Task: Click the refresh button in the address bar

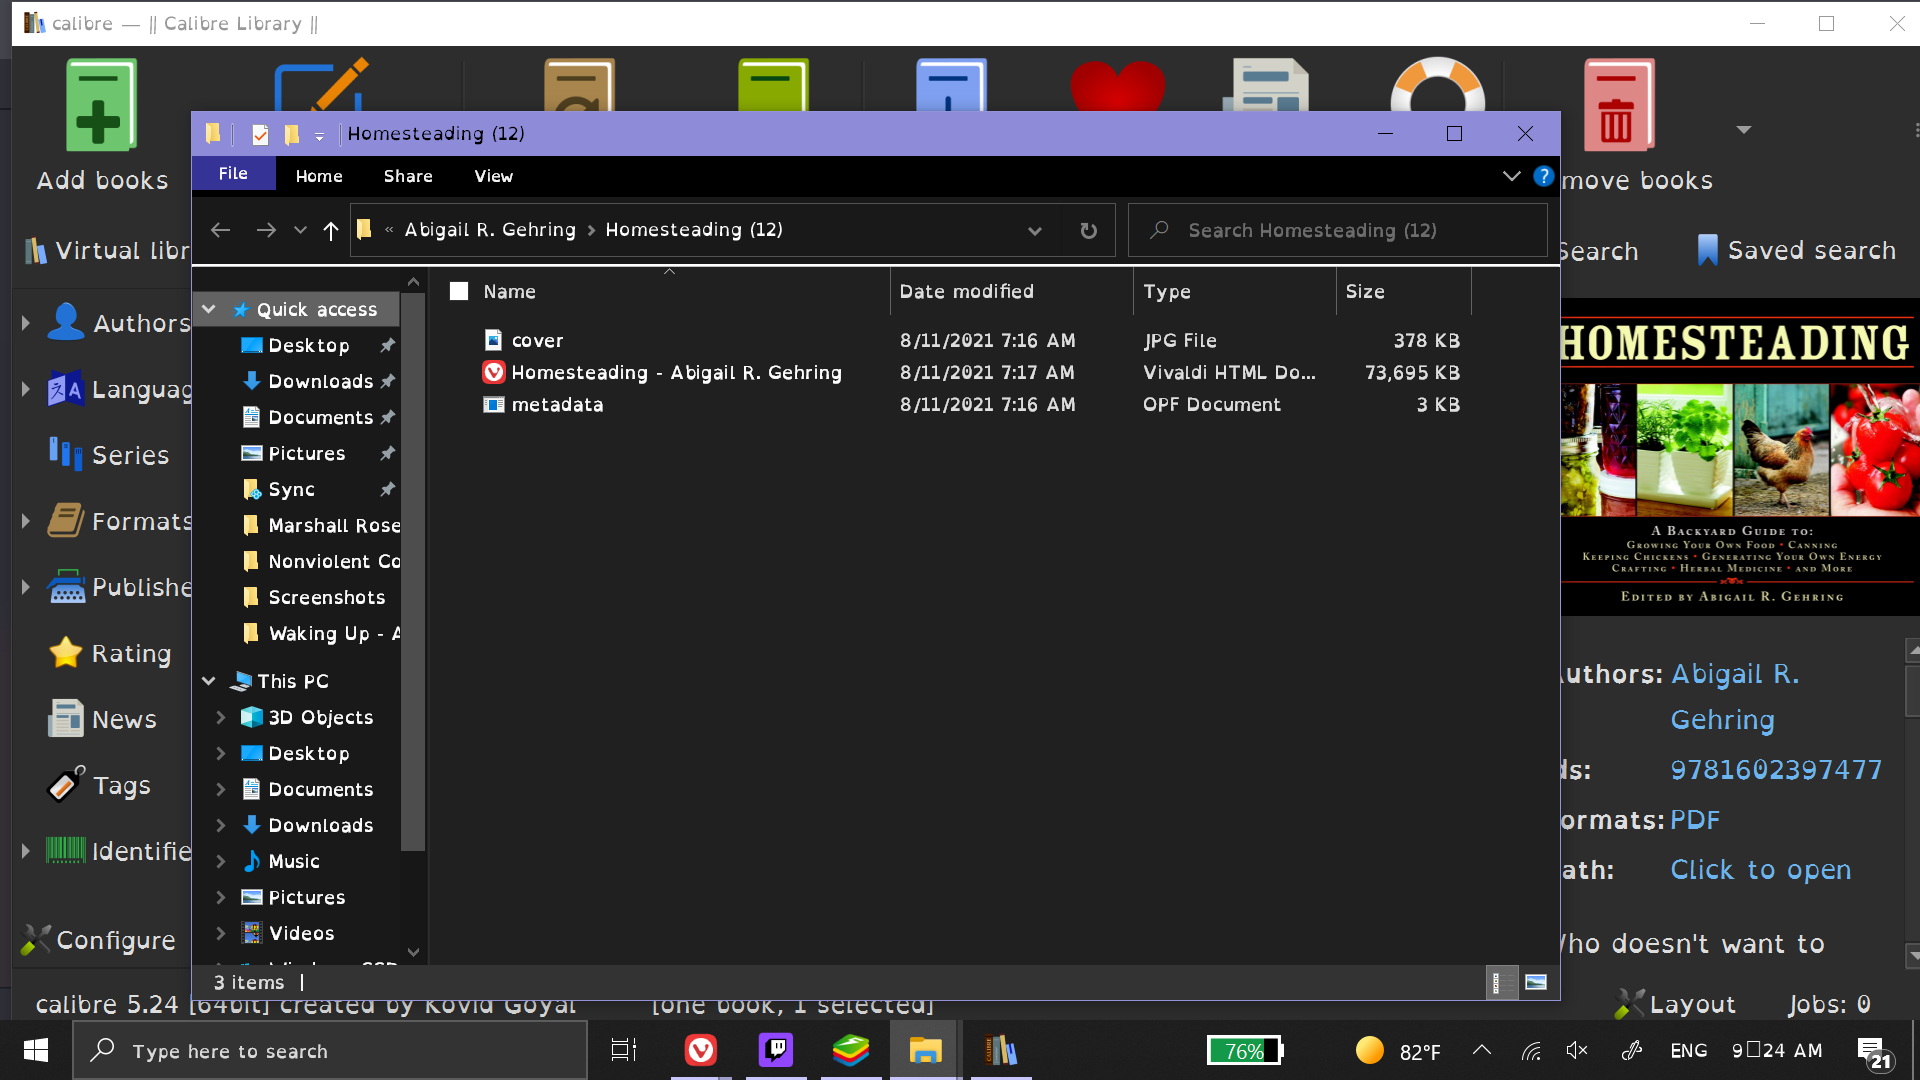Action: (x=1089, y=231)
